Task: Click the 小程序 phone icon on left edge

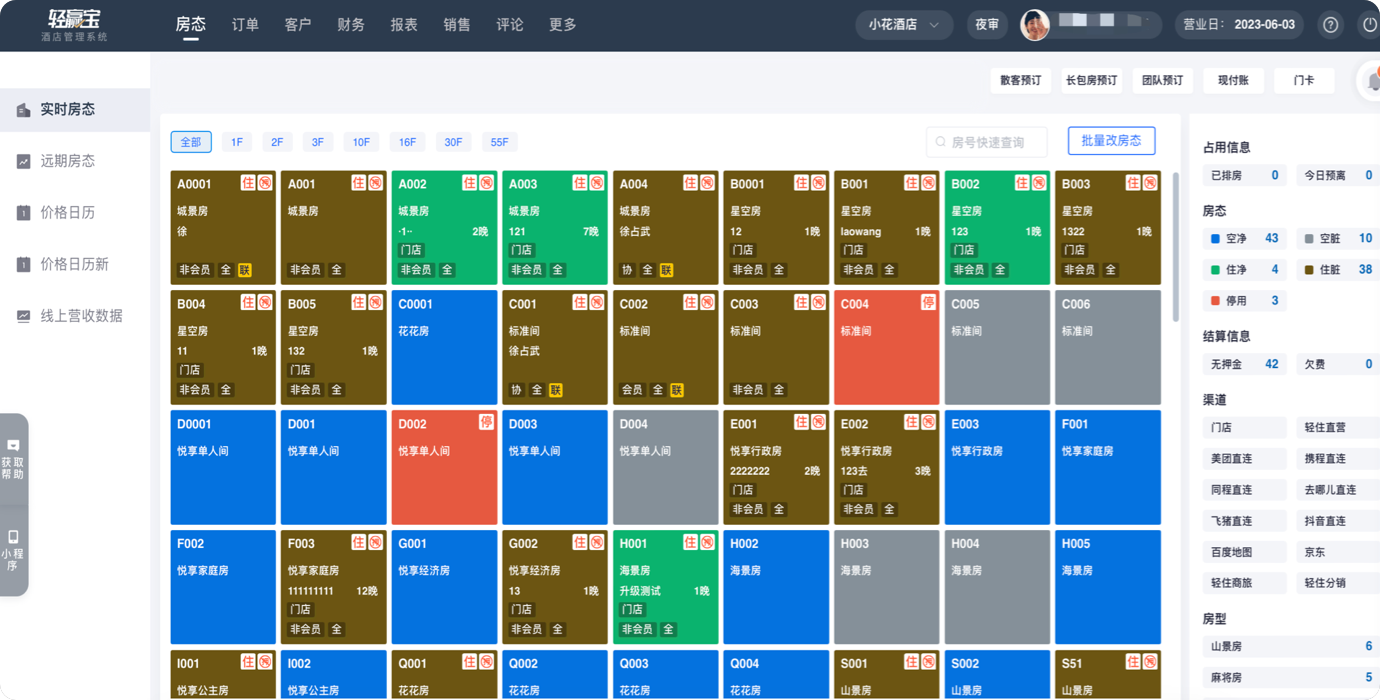Action: coord(13,537)
